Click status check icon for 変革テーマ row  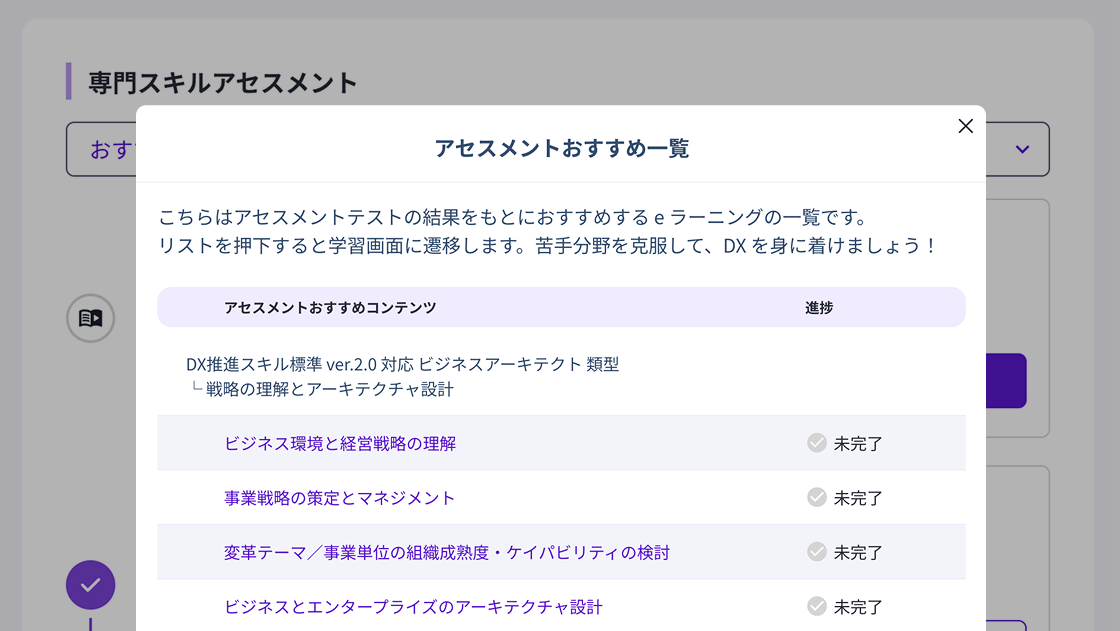[x=816, y=552]
